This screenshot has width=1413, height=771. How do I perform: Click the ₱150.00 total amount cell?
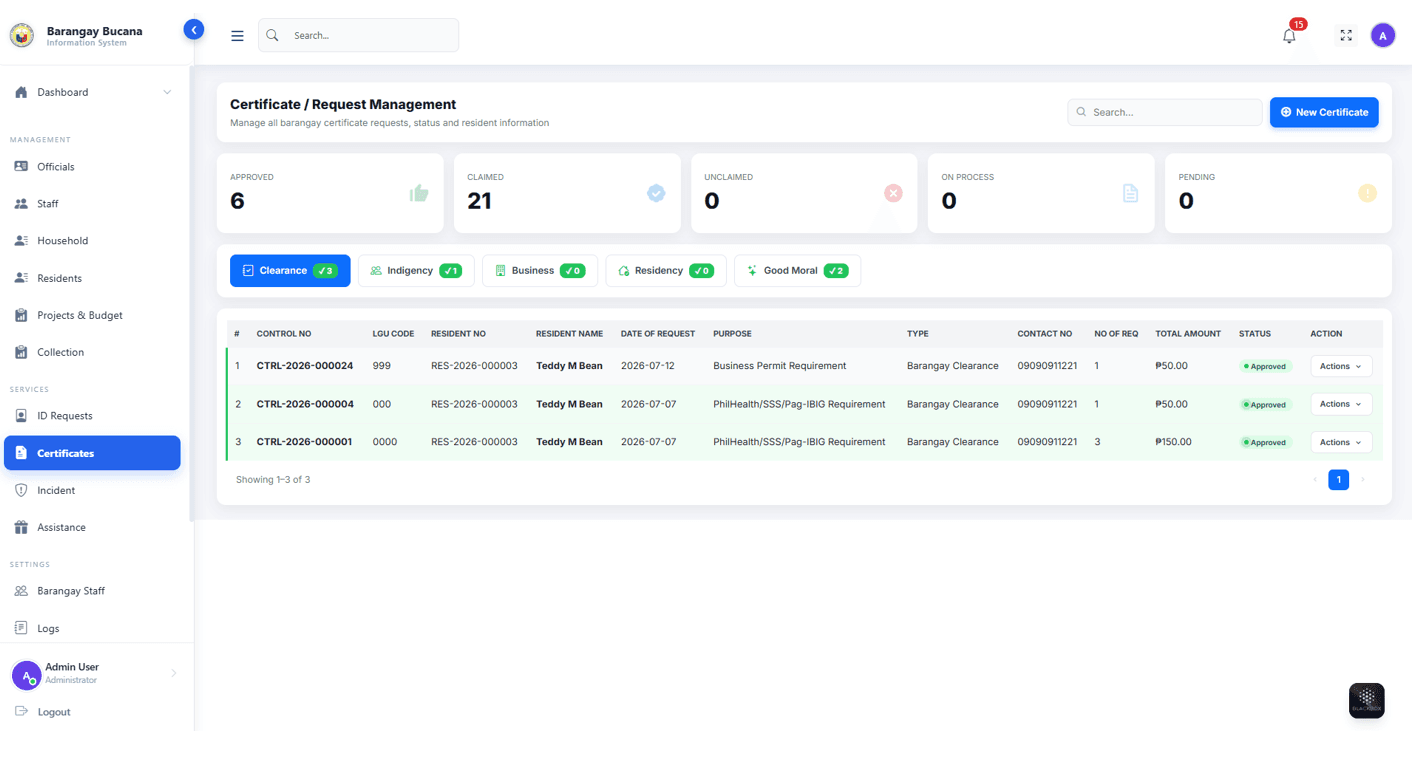[x=1172, y=442]
